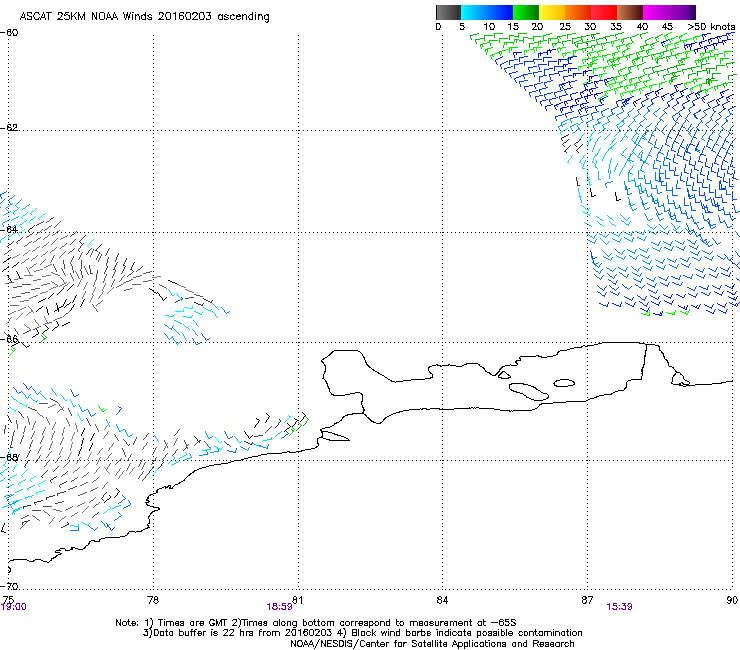Viewport: 740px width, 650px height.
Task: Click the -68 latitude axis label
Action: point(9,457)
